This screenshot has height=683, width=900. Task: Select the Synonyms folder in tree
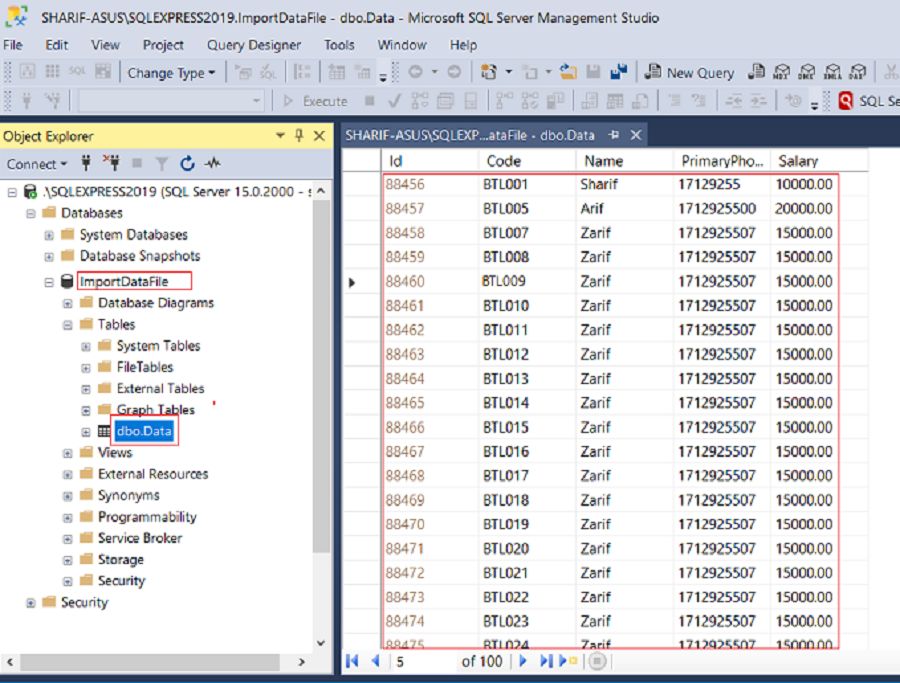[x=129, y=495]
